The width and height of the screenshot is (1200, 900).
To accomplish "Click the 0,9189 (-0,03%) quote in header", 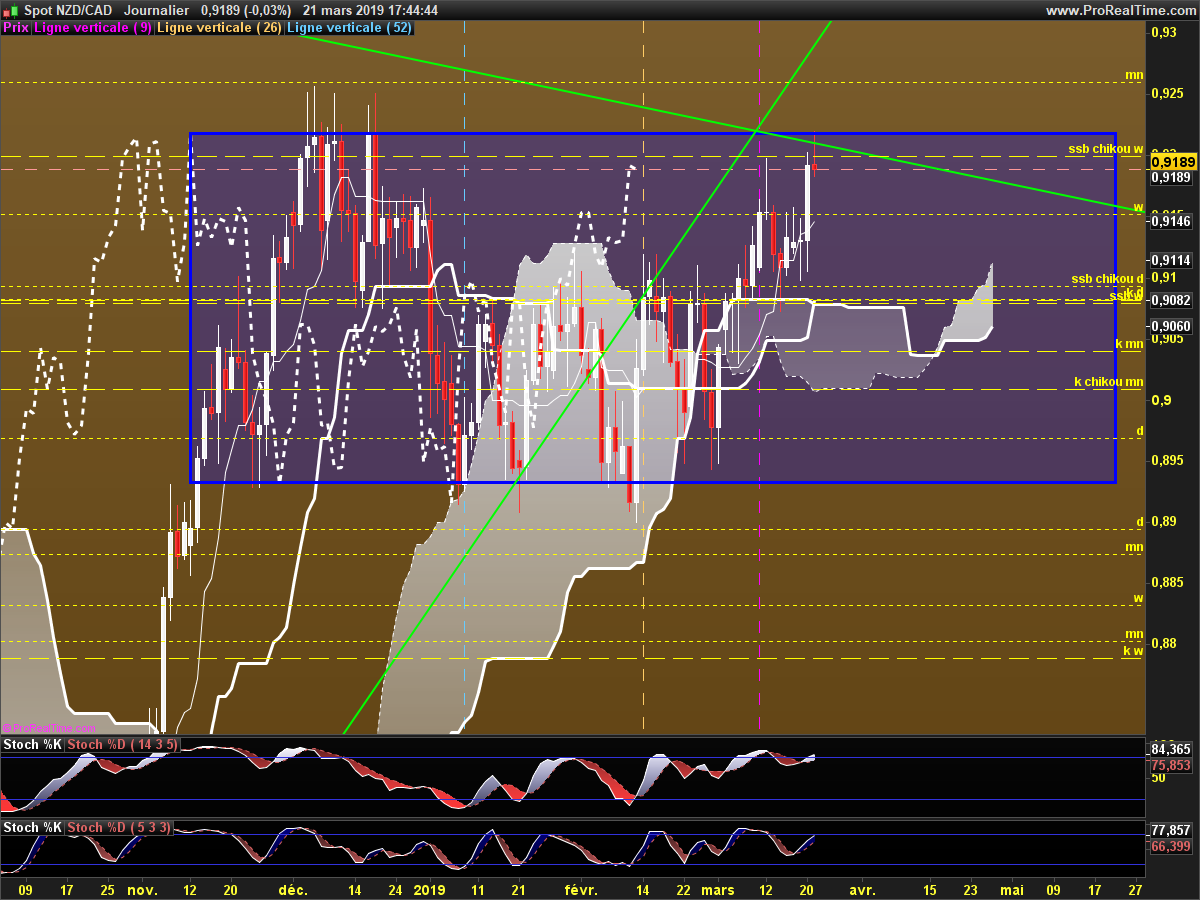I will pos(246,10).
